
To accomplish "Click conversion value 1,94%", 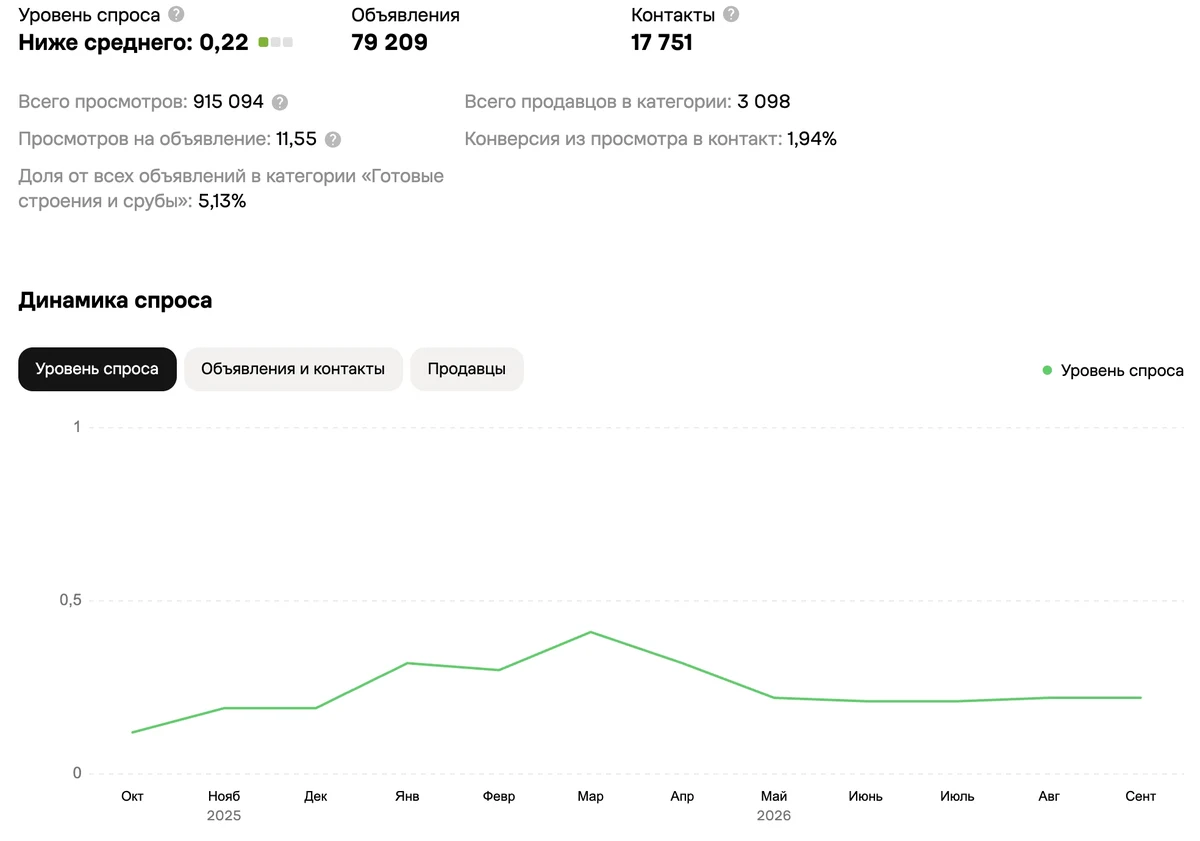I will tap(812, 139).
